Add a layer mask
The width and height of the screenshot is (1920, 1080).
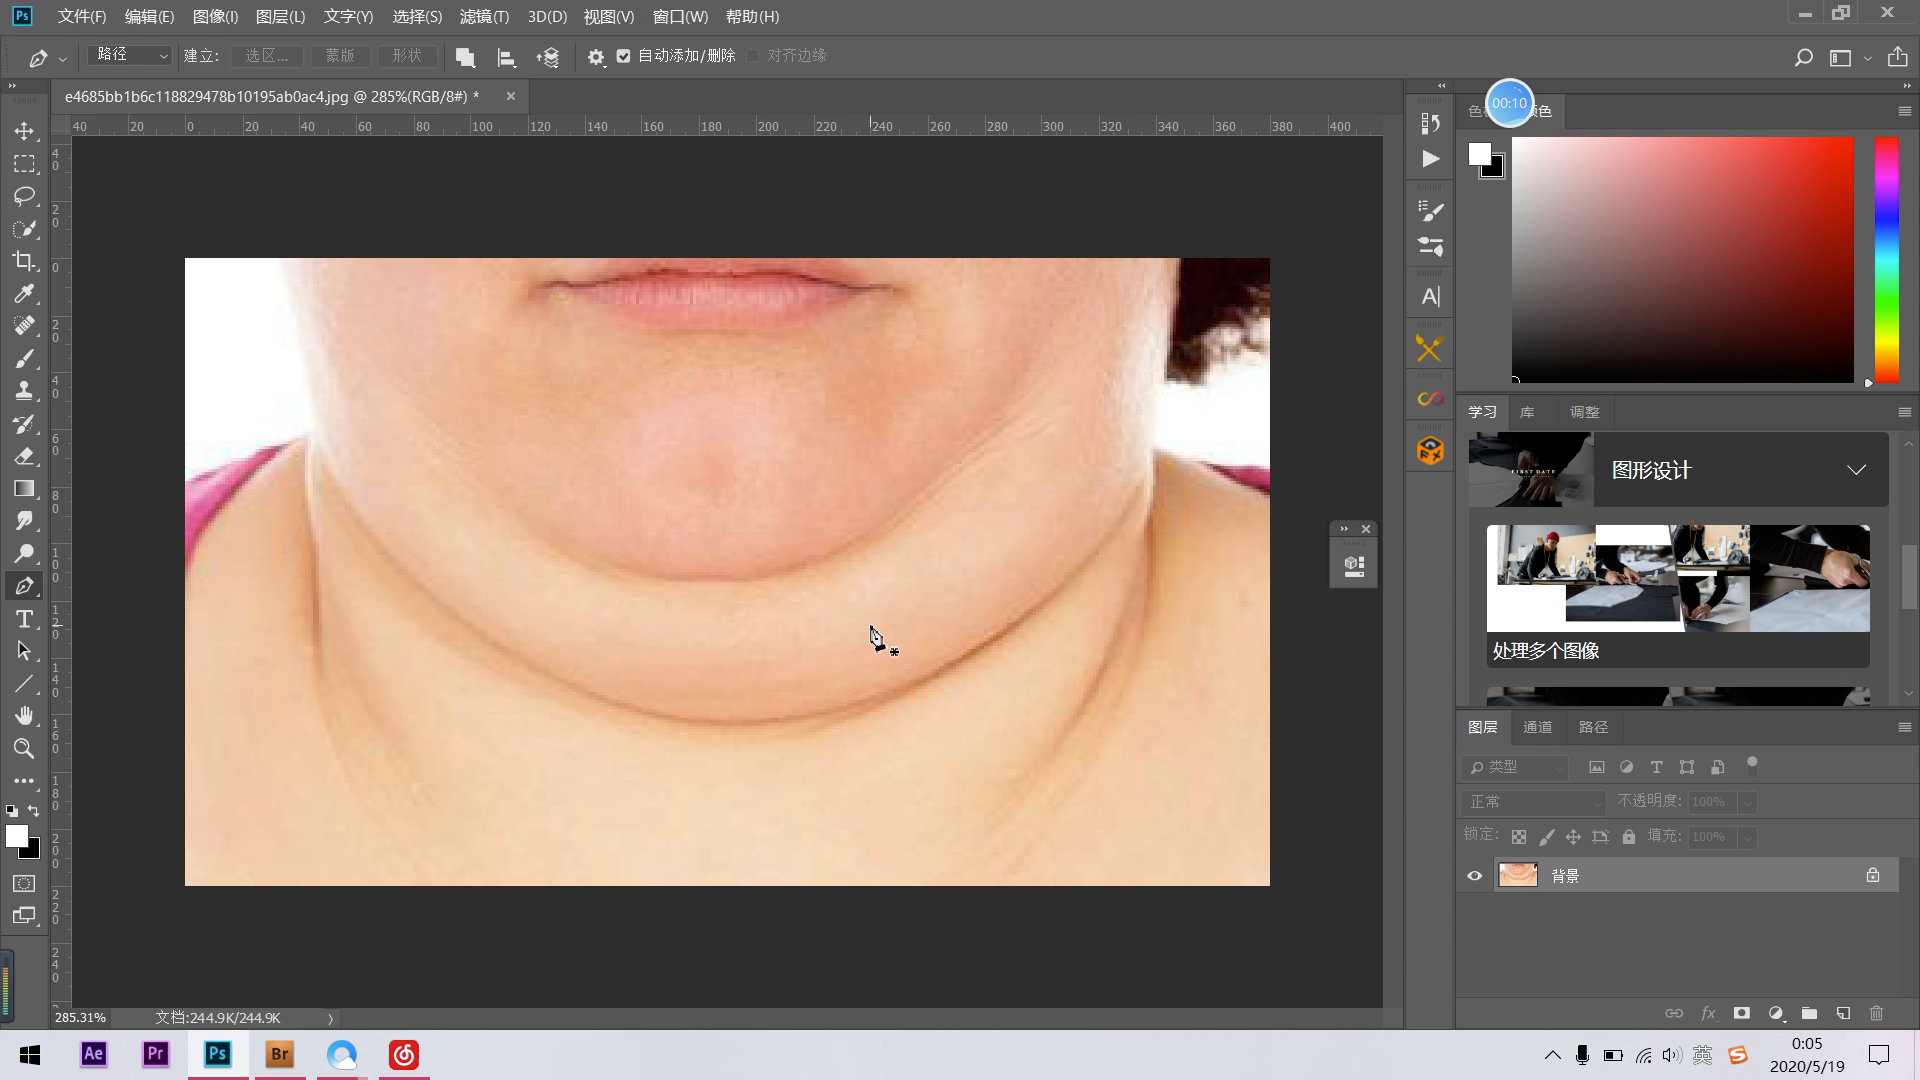point(1741,1013)
